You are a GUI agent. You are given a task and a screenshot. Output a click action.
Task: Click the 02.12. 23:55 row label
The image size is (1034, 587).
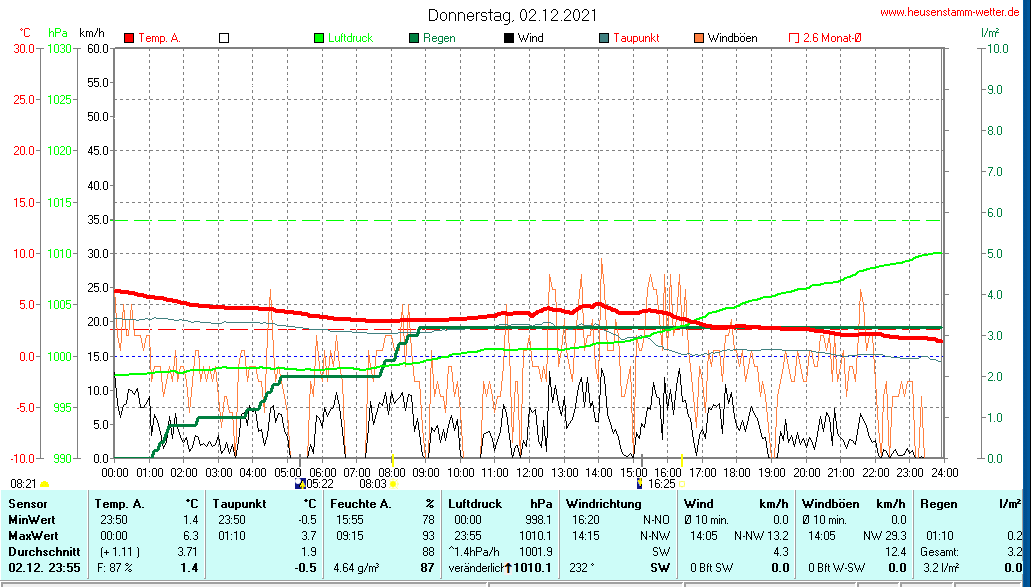(44, 568)
